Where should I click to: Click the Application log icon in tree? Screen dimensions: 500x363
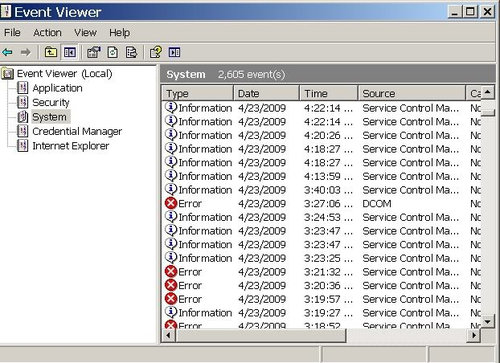point(23,88)
